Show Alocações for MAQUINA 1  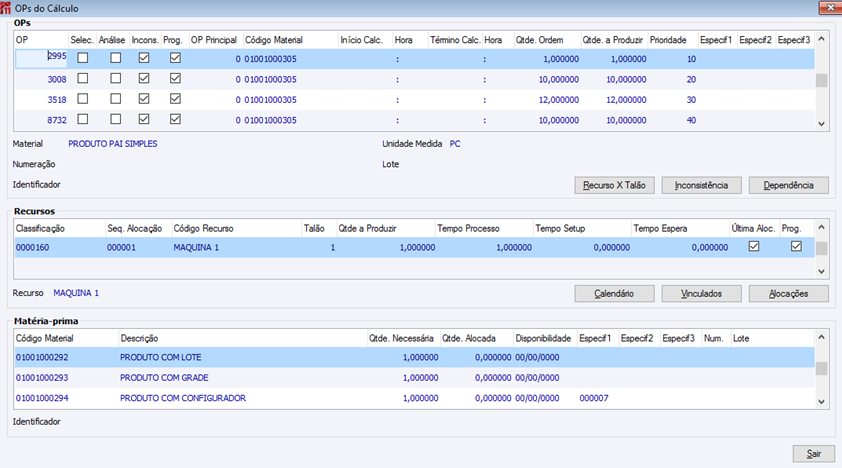(x=788, y=294)
